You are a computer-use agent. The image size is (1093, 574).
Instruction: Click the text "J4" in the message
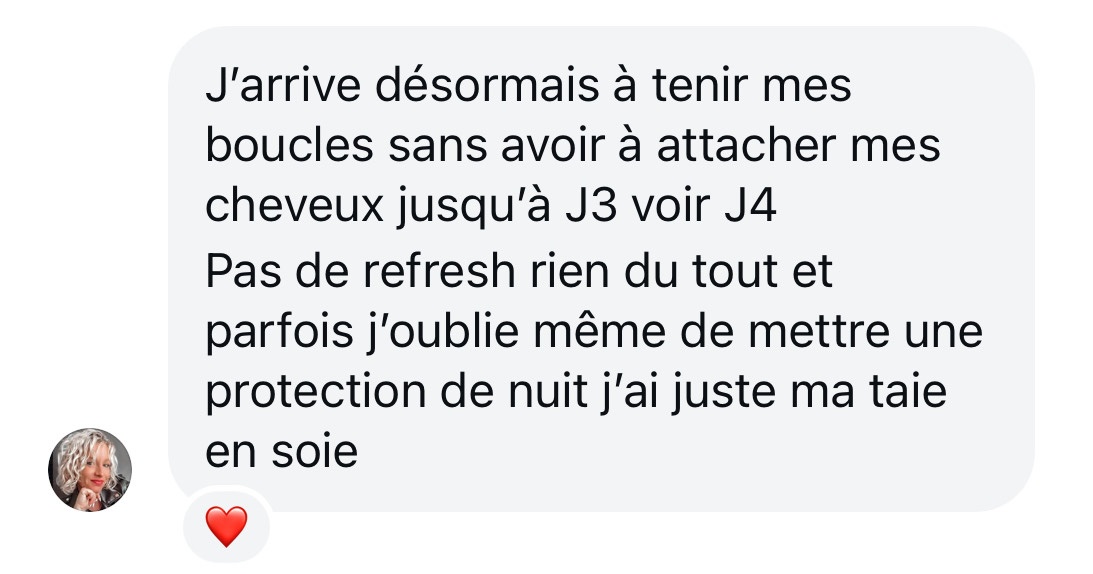coord(750,207)
